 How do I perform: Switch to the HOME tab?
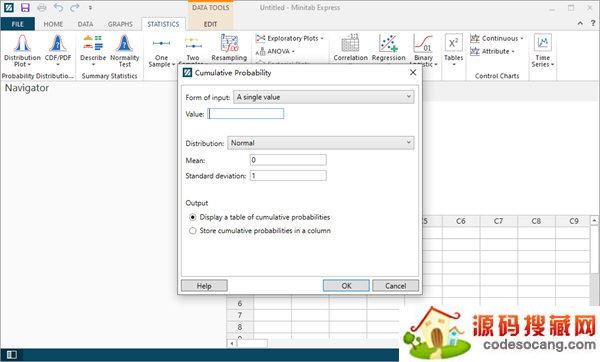tap(53, 24)
